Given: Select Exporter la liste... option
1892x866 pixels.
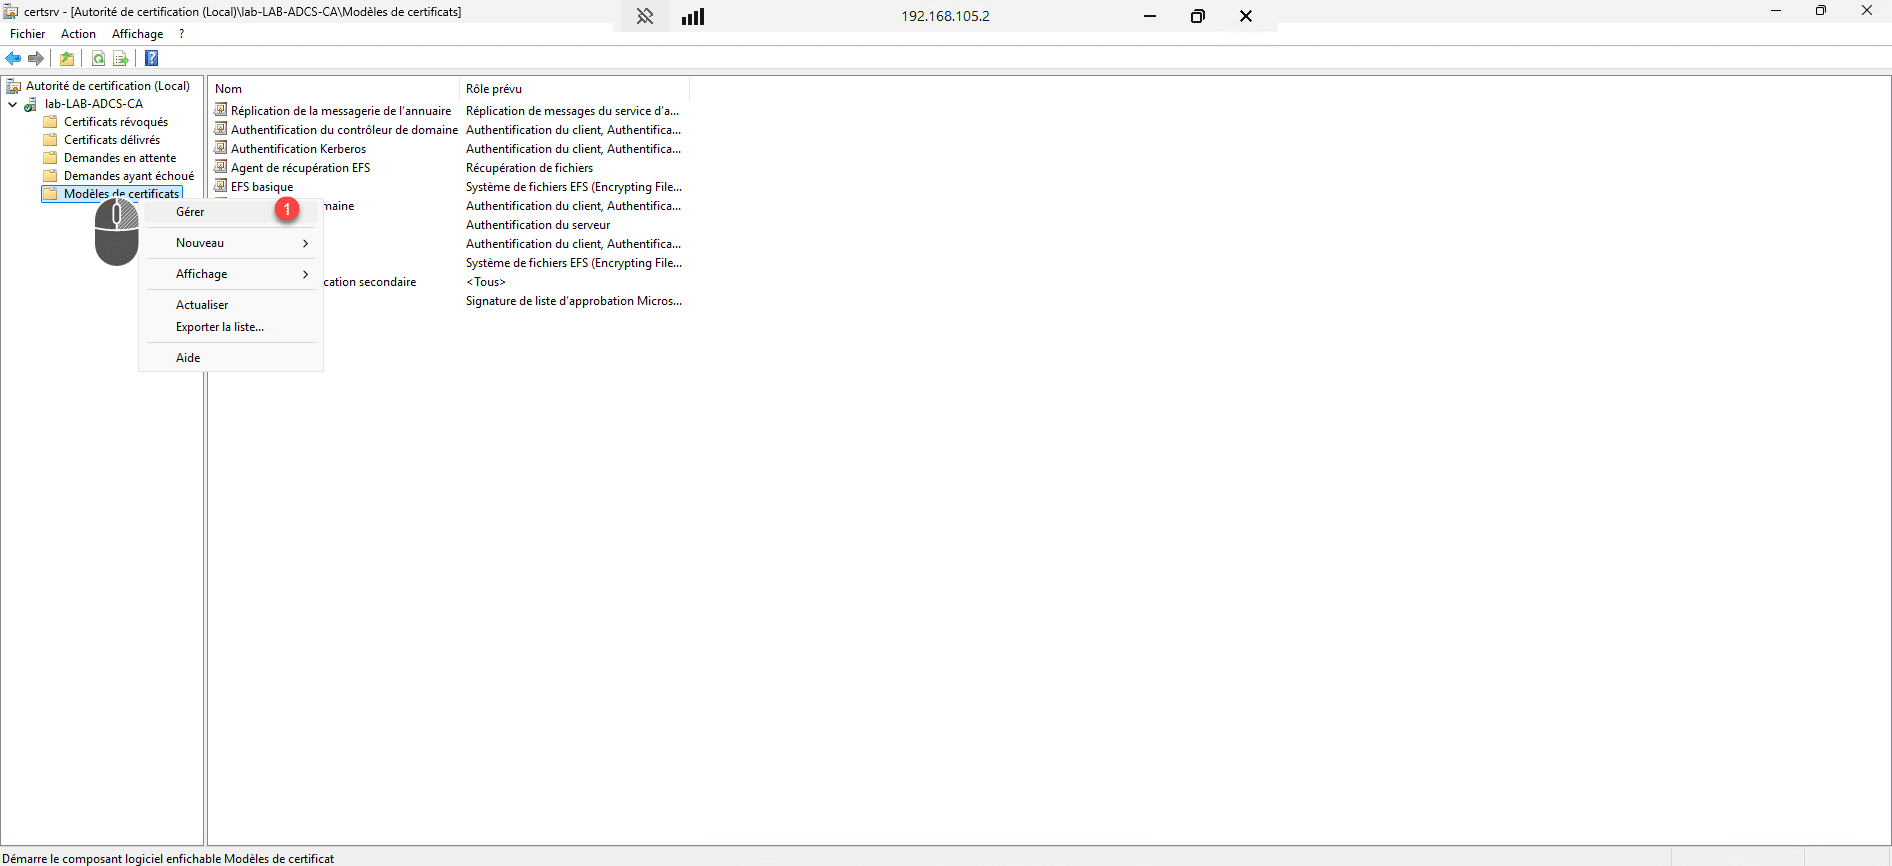Looking at the screenshot, I should pos(220,327).
